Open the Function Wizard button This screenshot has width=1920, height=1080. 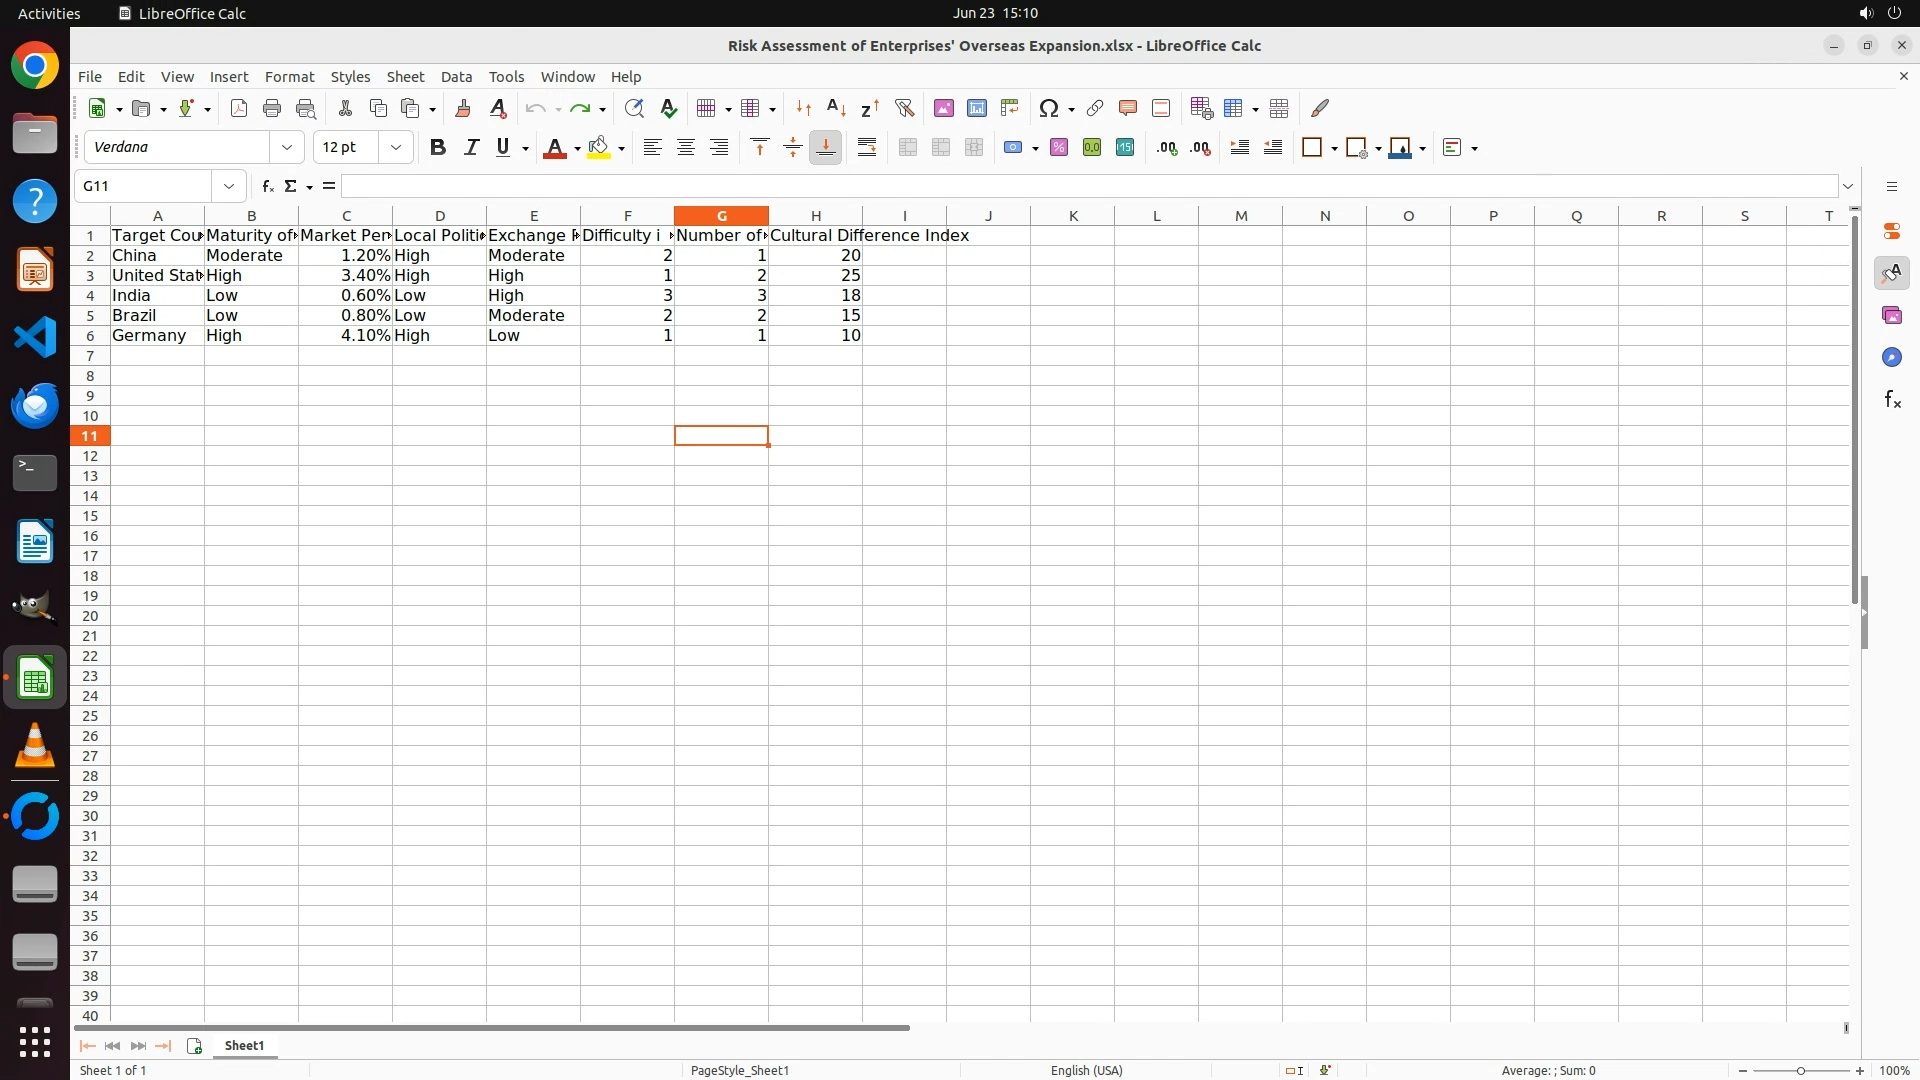[x=267, y=186]
